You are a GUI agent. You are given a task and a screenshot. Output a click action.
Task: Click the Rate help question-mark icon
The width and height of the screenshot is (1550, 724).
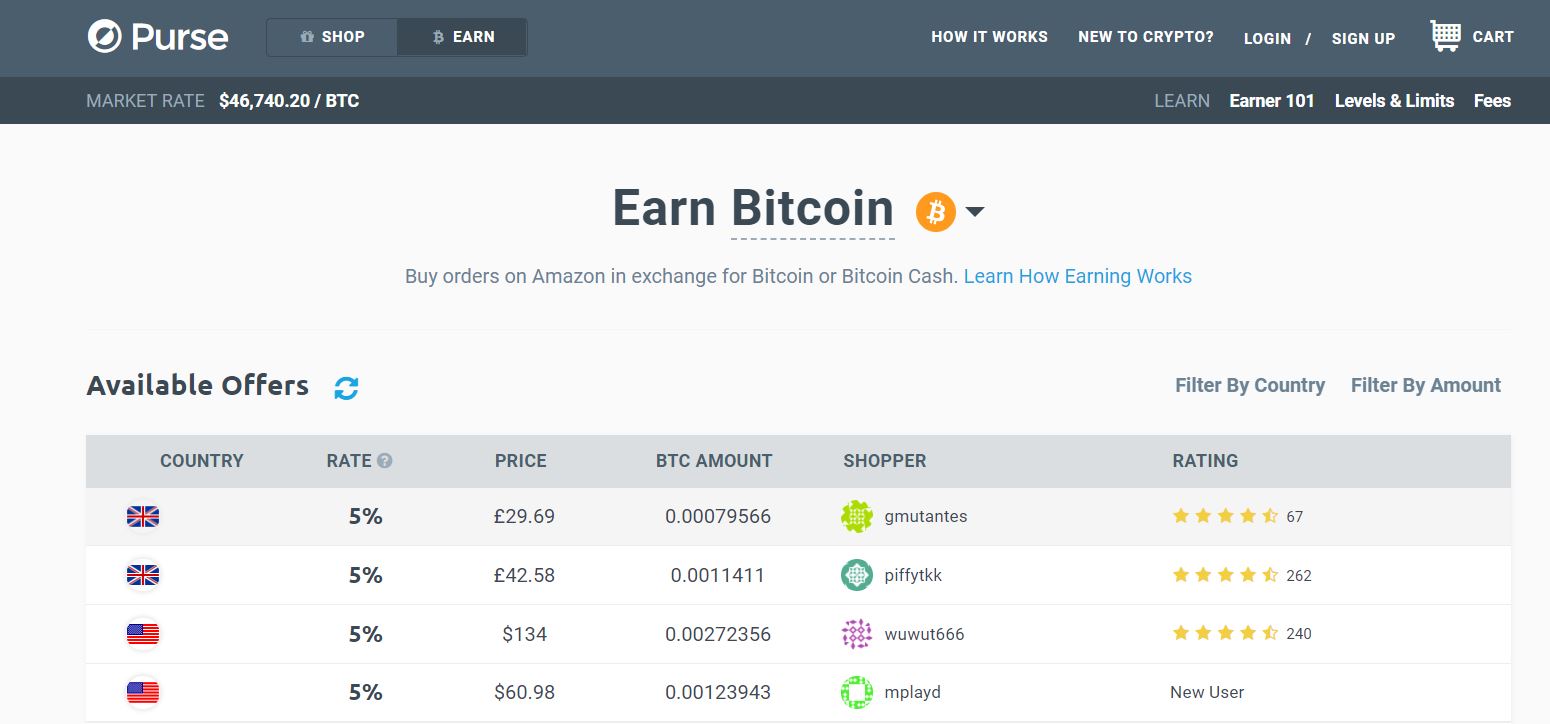[x=385, y=461]
